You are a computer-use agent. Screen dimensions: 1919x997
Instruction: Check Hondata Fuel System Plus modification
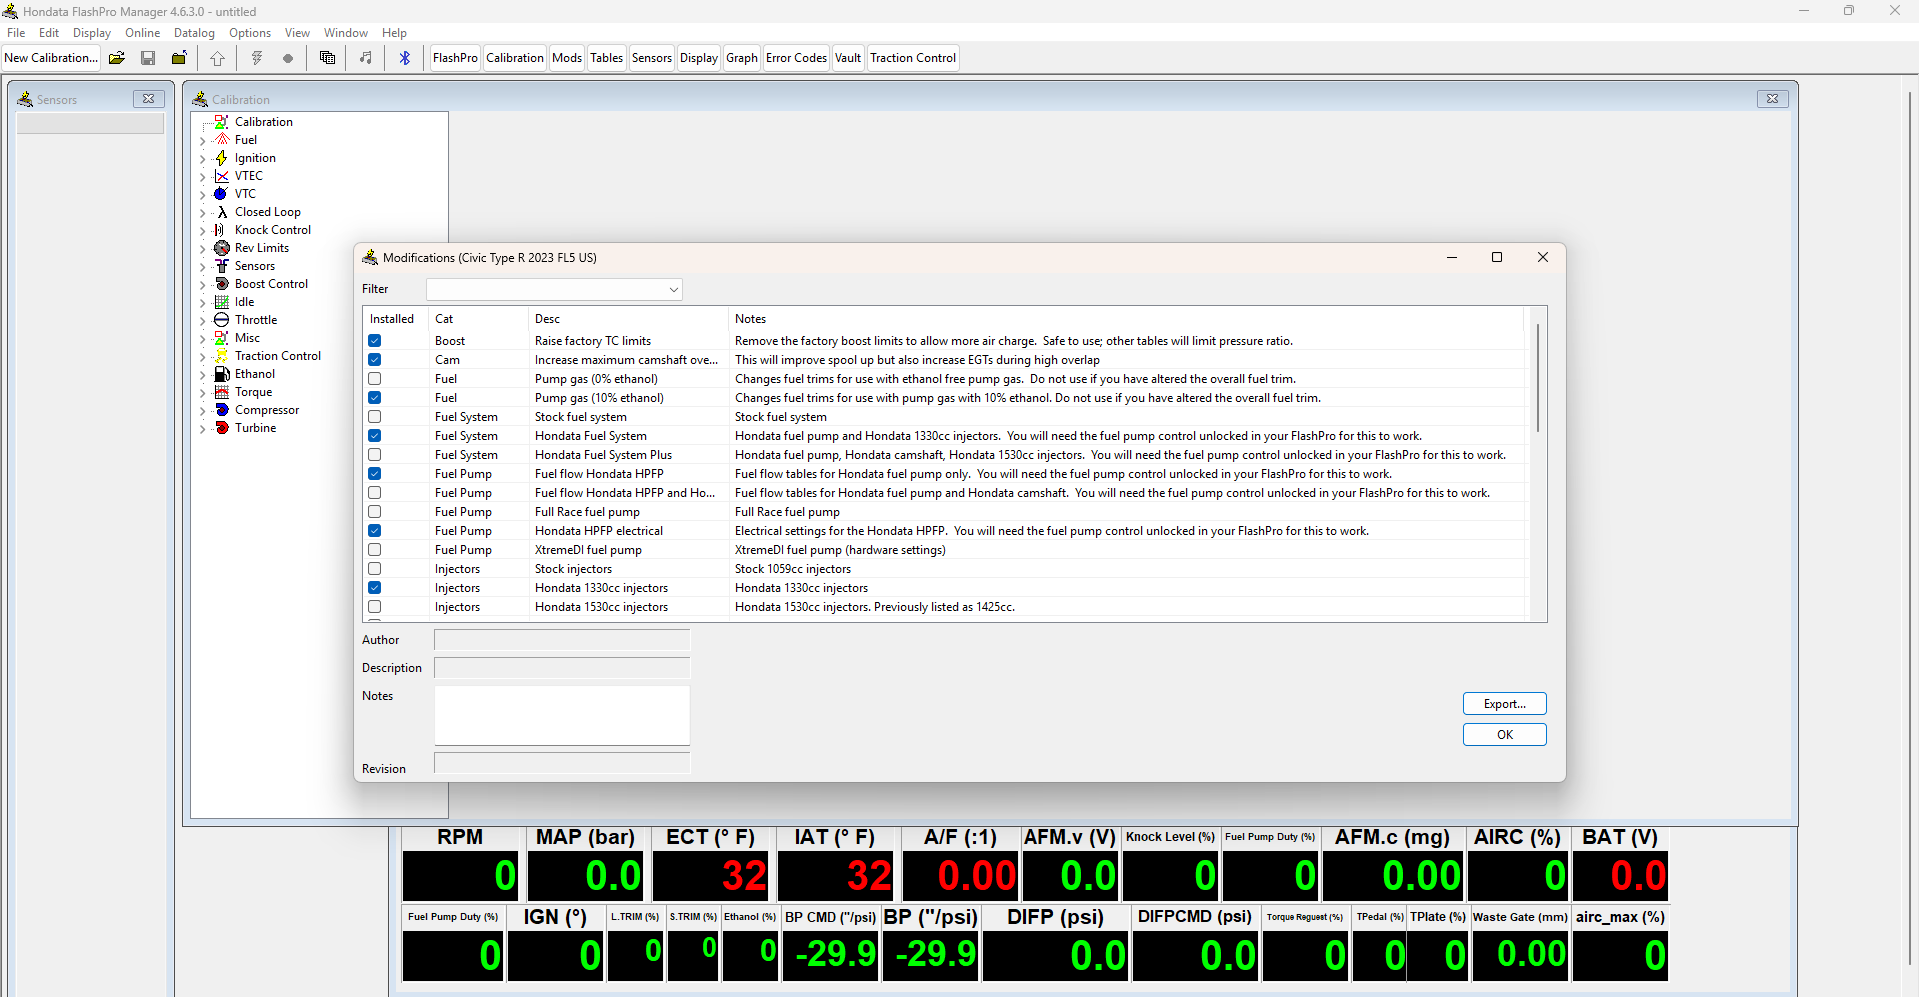(x=375, y=455)
